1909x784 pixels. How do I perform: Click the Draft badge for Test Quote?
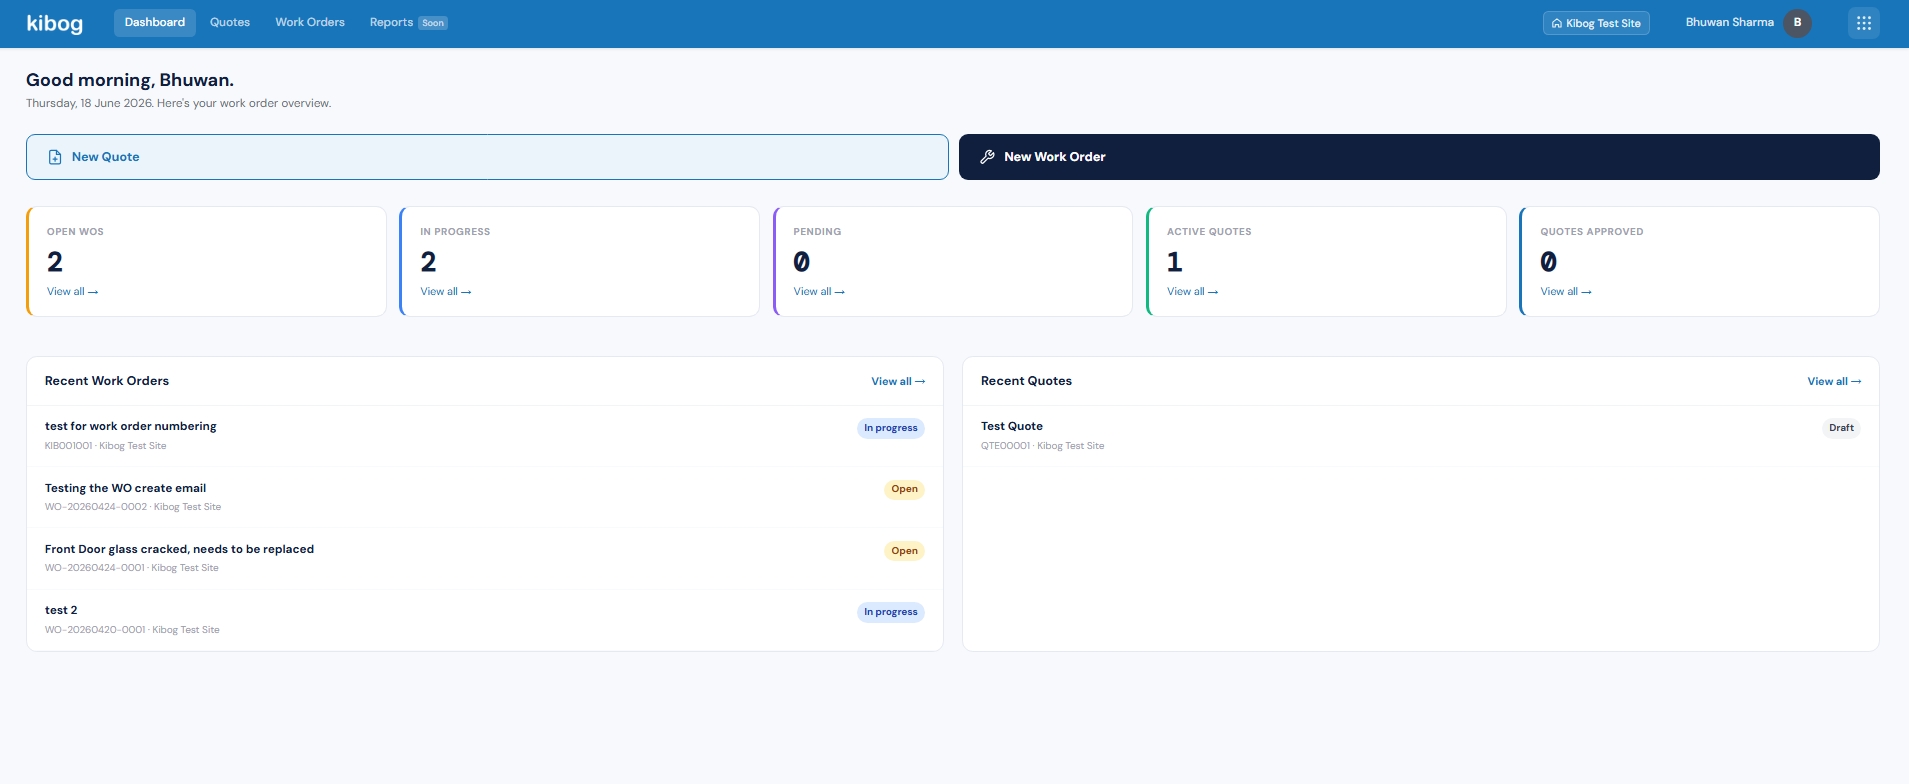tap(1841, 428)
